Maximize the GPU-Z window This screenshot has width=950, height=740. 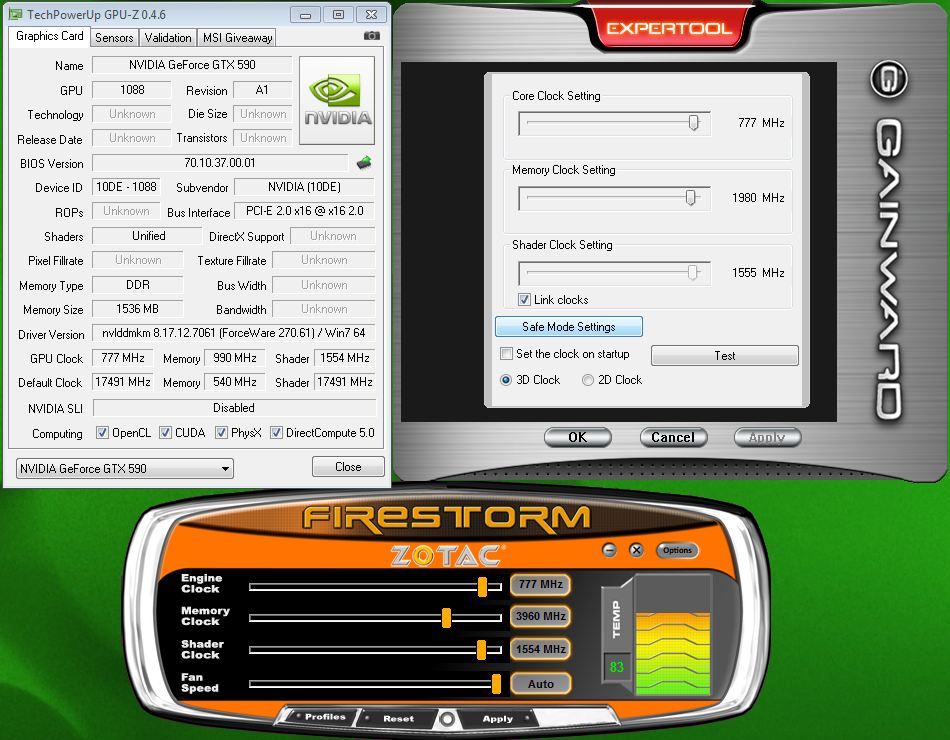click(x=338, y=15)
